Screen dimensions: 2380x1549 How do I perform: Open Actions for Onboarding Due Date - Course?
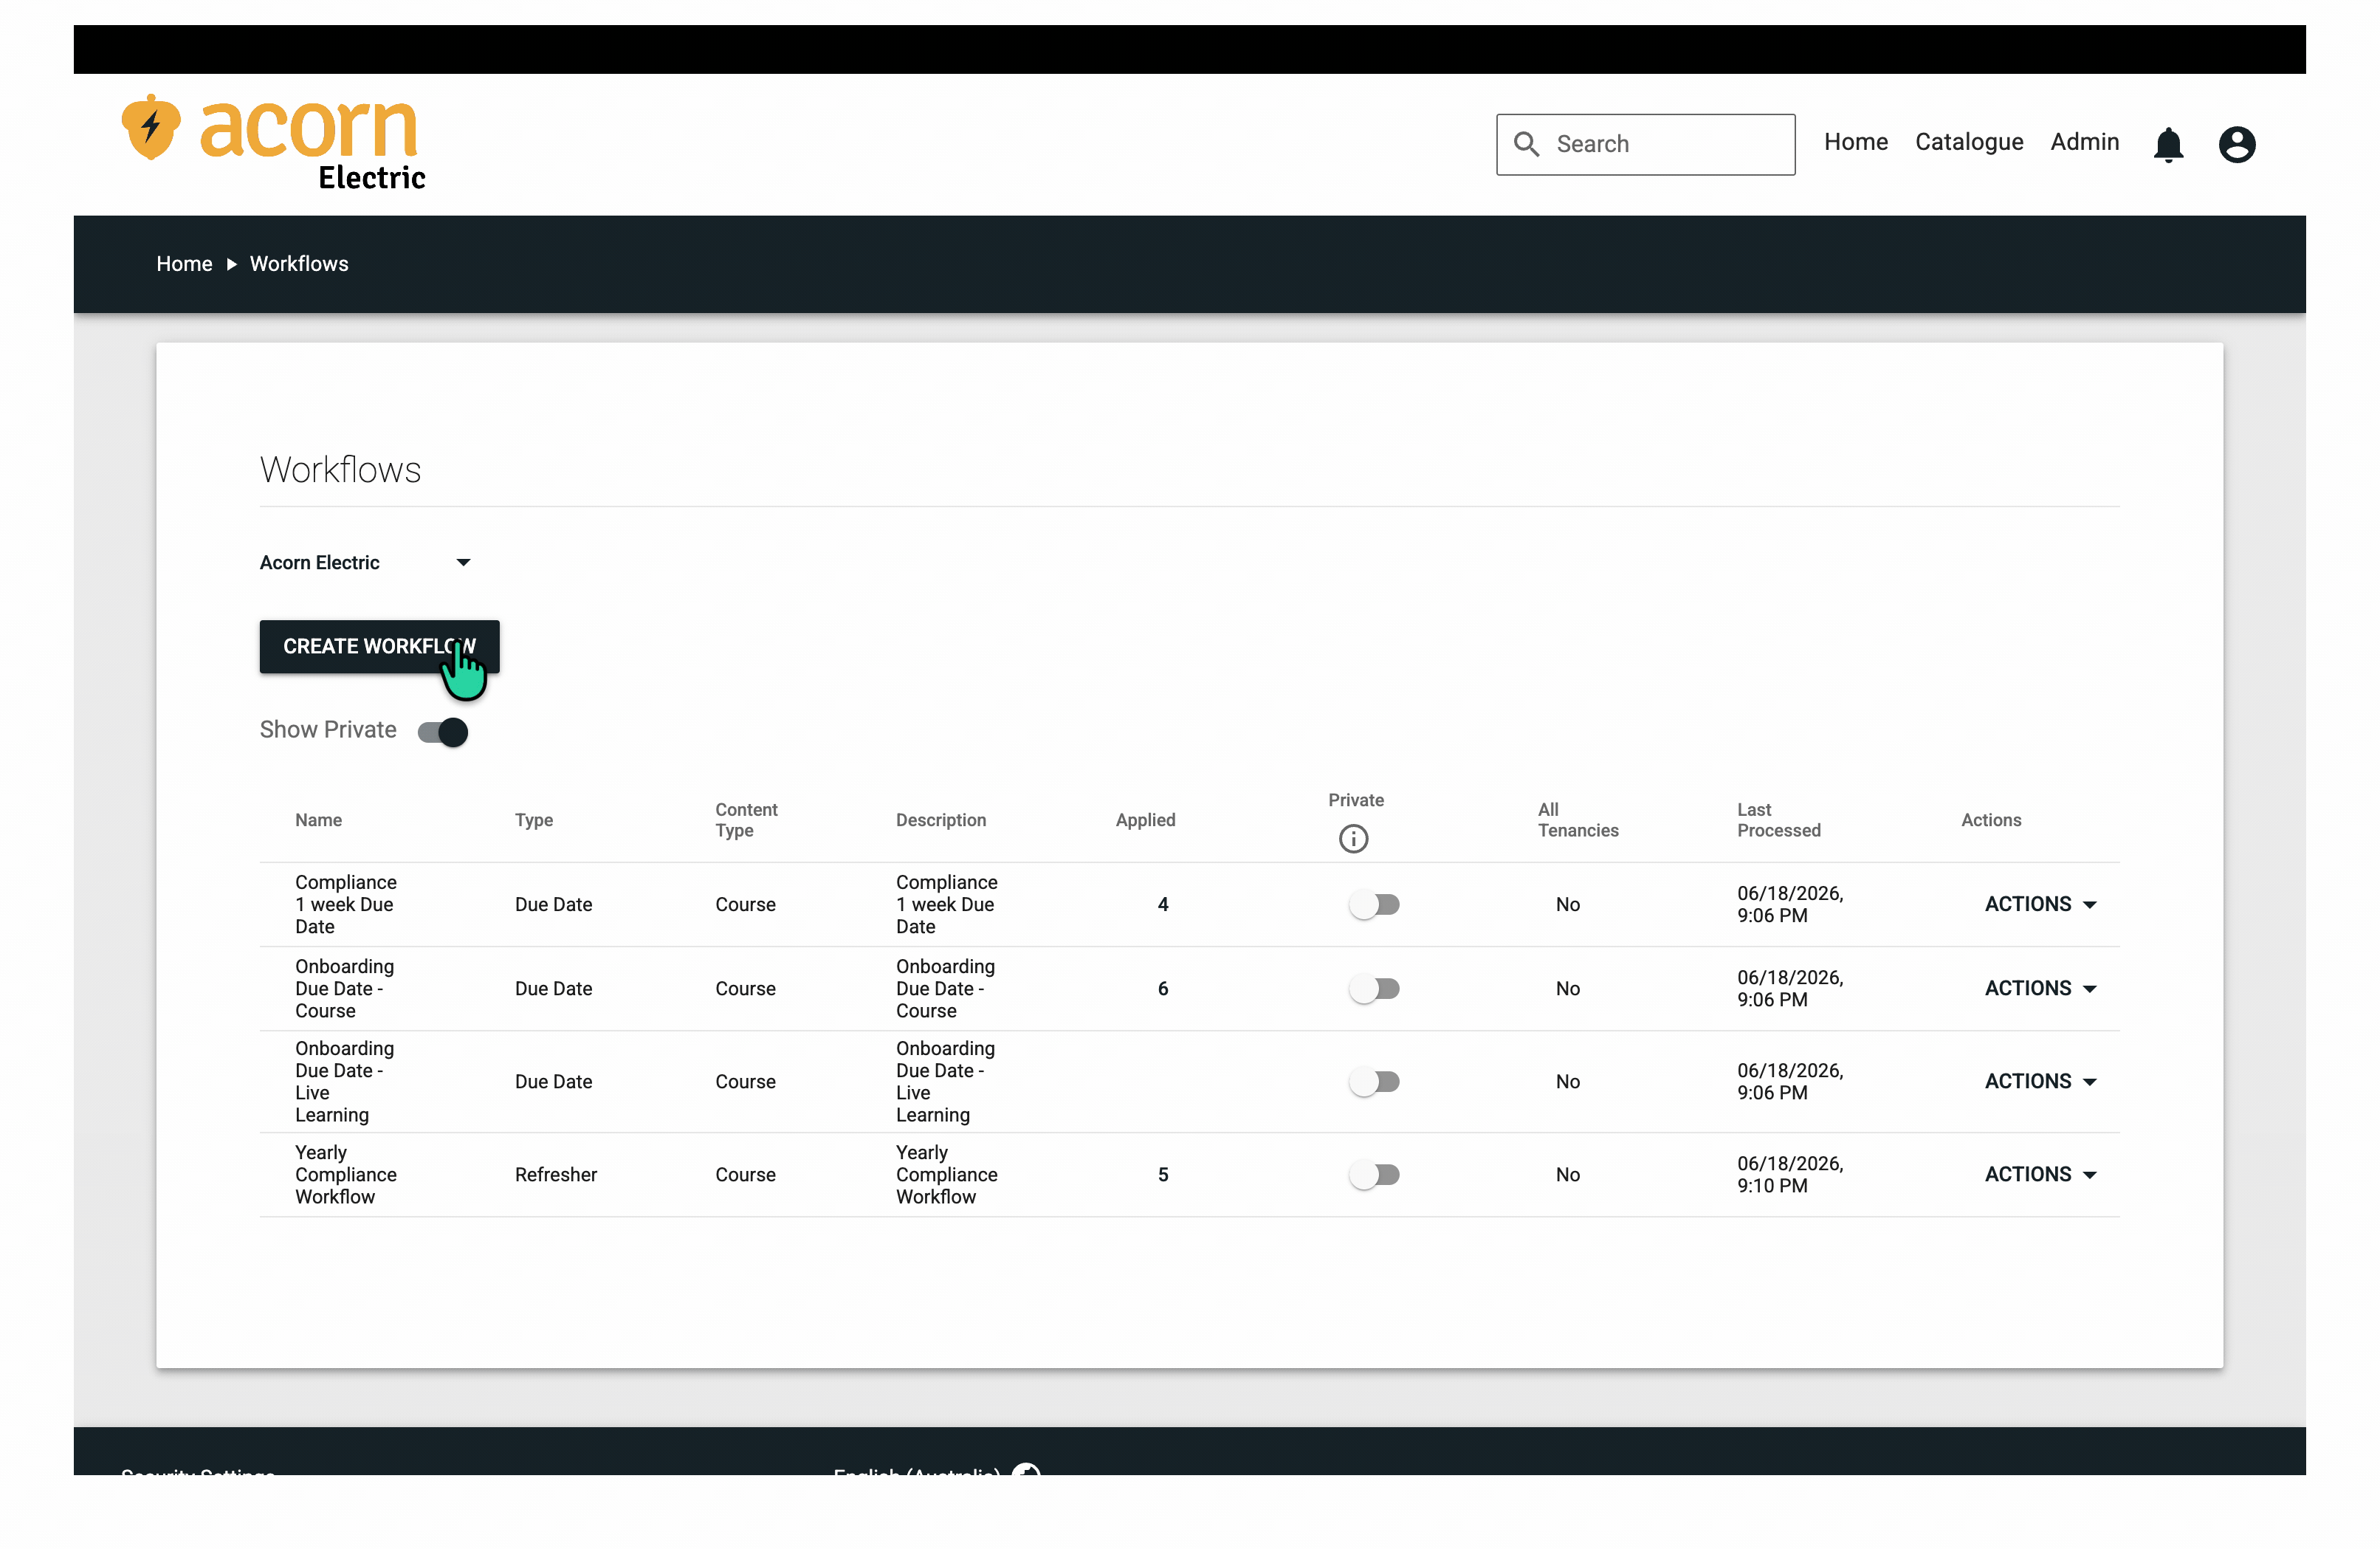[2040, 988]
